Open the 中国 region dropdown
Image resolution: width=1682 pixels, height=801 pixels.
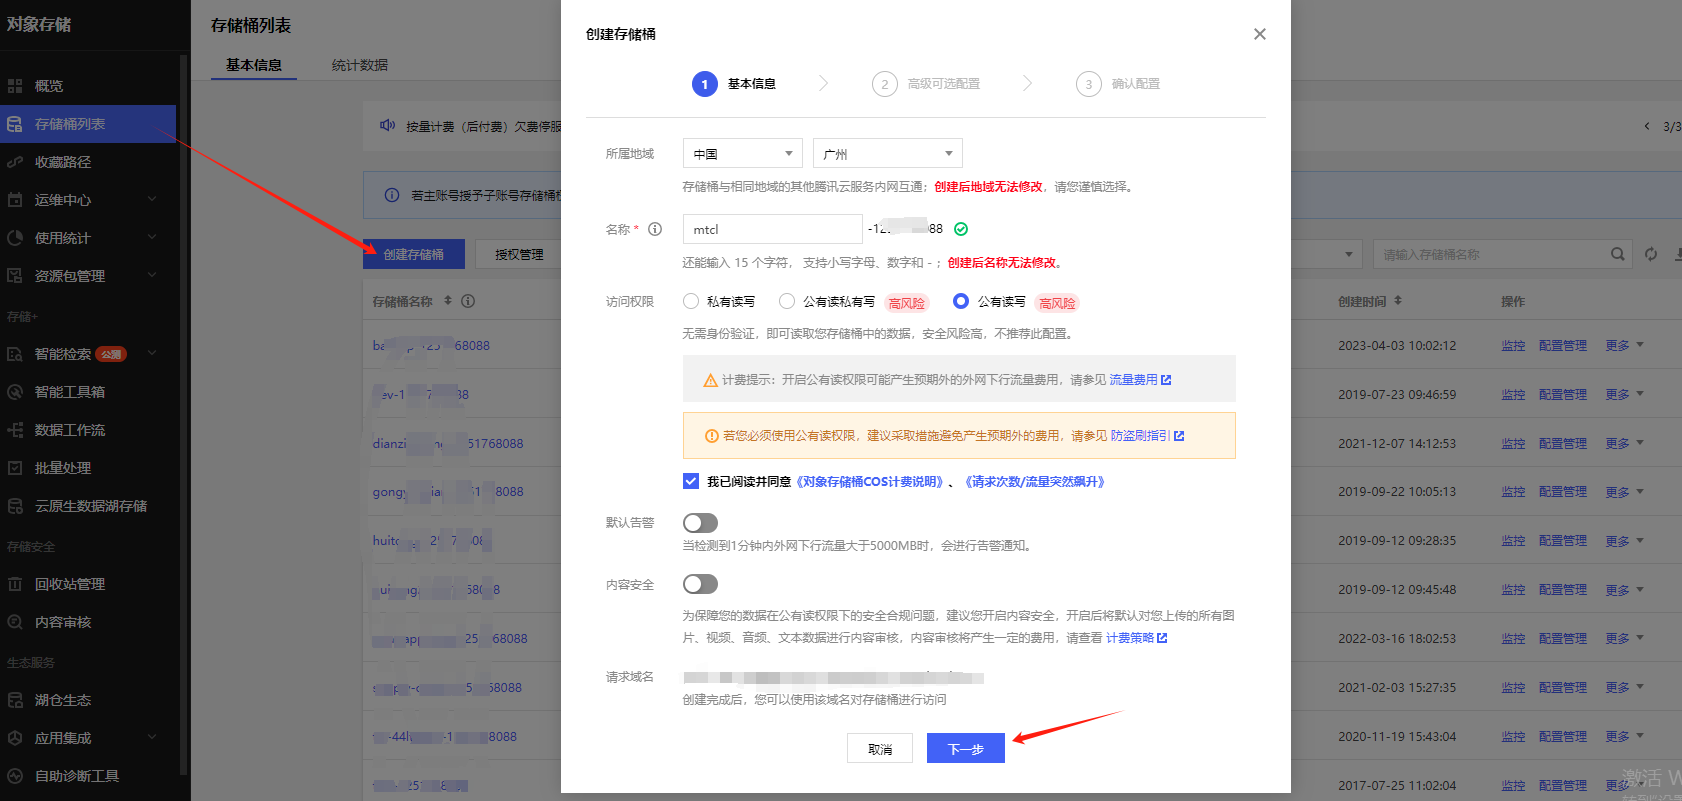[742, 154]
